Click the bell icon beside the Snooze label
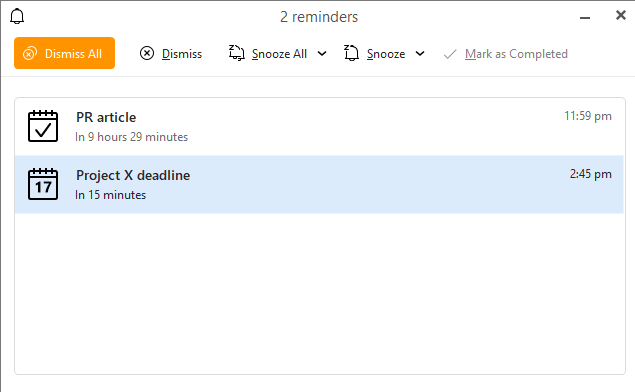 click(351, 53)
